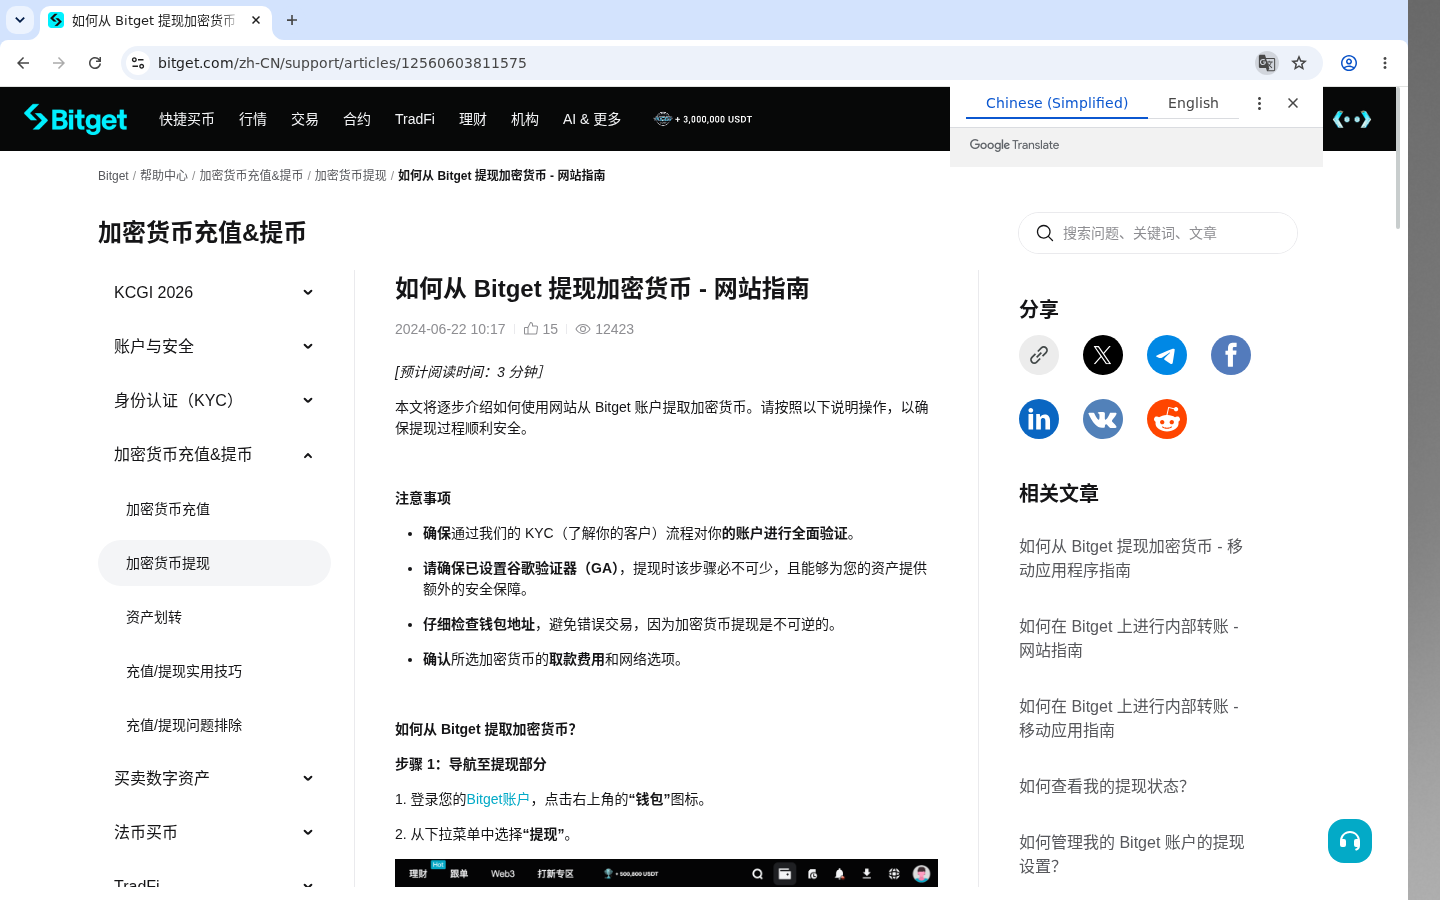Share article on Telegram

(1167, 355)
